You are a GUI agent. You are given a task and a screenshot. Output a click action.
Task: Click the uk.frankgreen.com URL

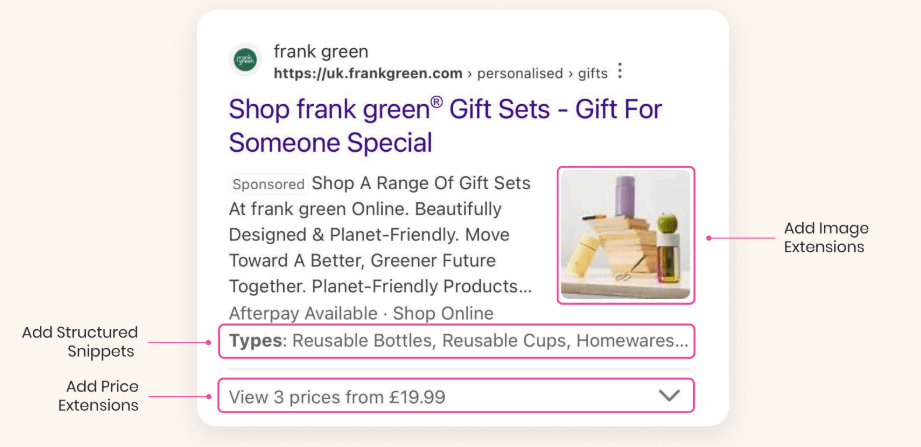click(x=368, y=73)
